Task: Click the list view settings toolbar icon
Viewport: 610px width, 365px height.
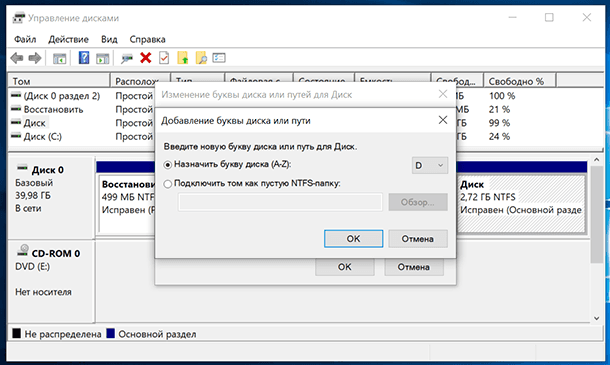Action: point(219,58)
